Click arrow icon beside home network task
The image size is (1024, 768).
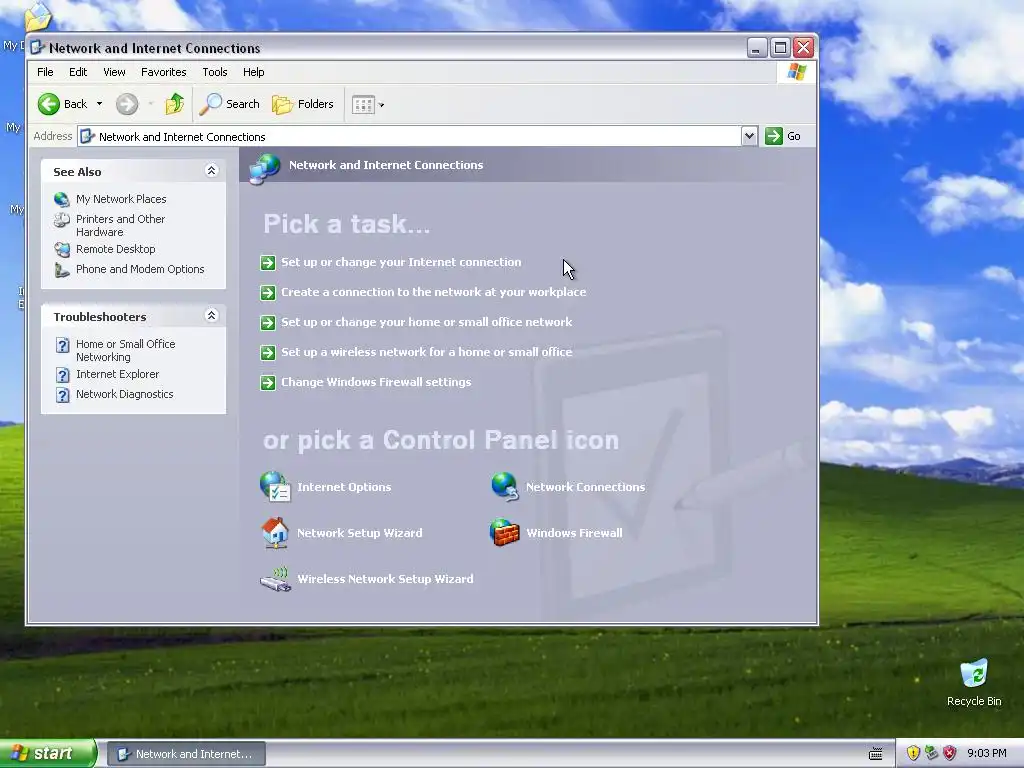[268, 323]
